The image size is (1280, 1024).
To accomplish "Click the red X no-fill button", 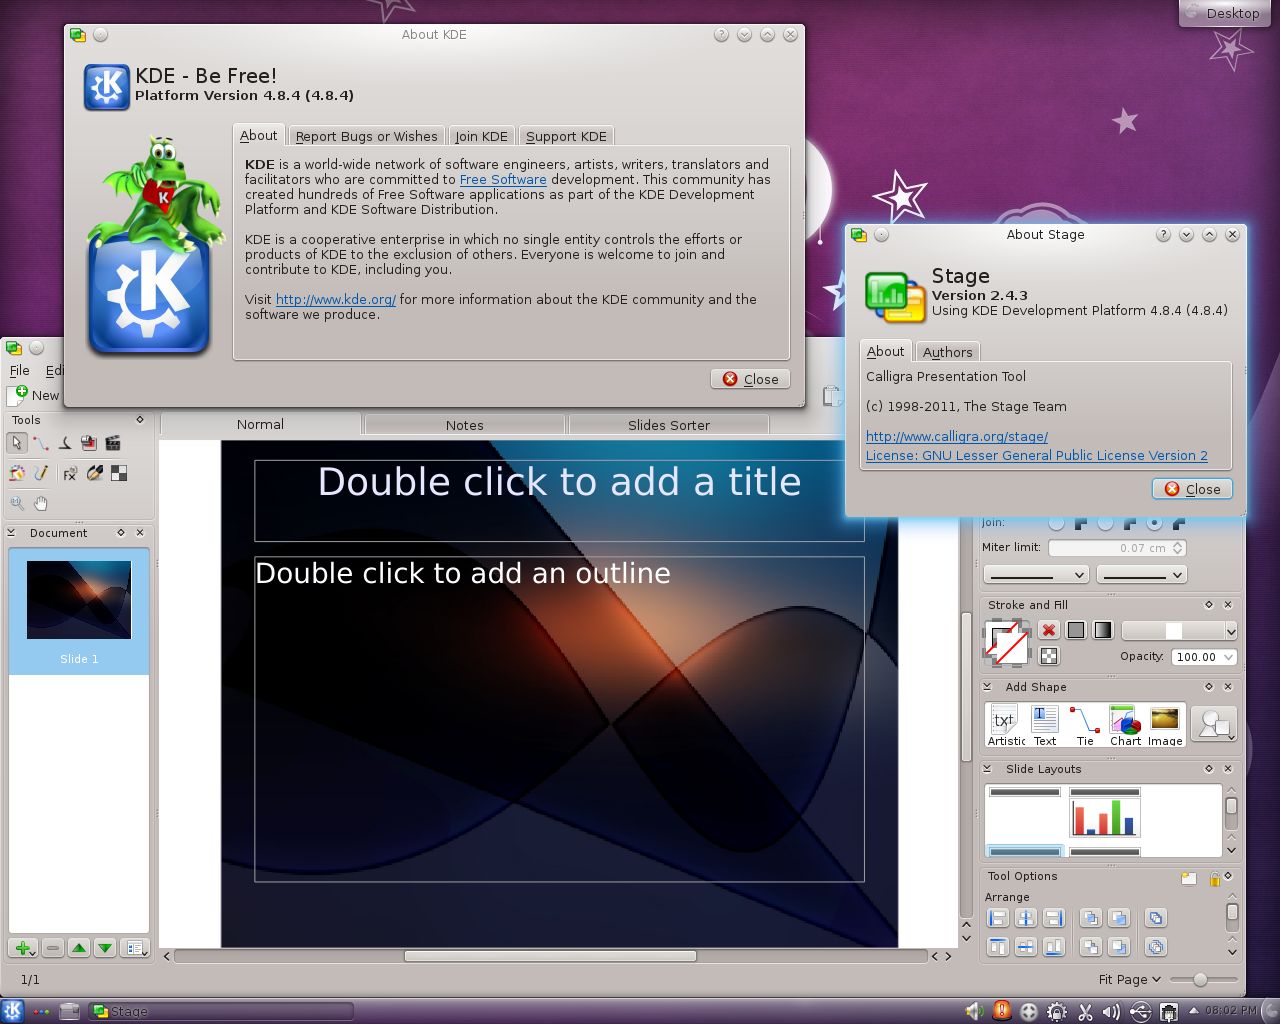I will tap(1048, 630).
